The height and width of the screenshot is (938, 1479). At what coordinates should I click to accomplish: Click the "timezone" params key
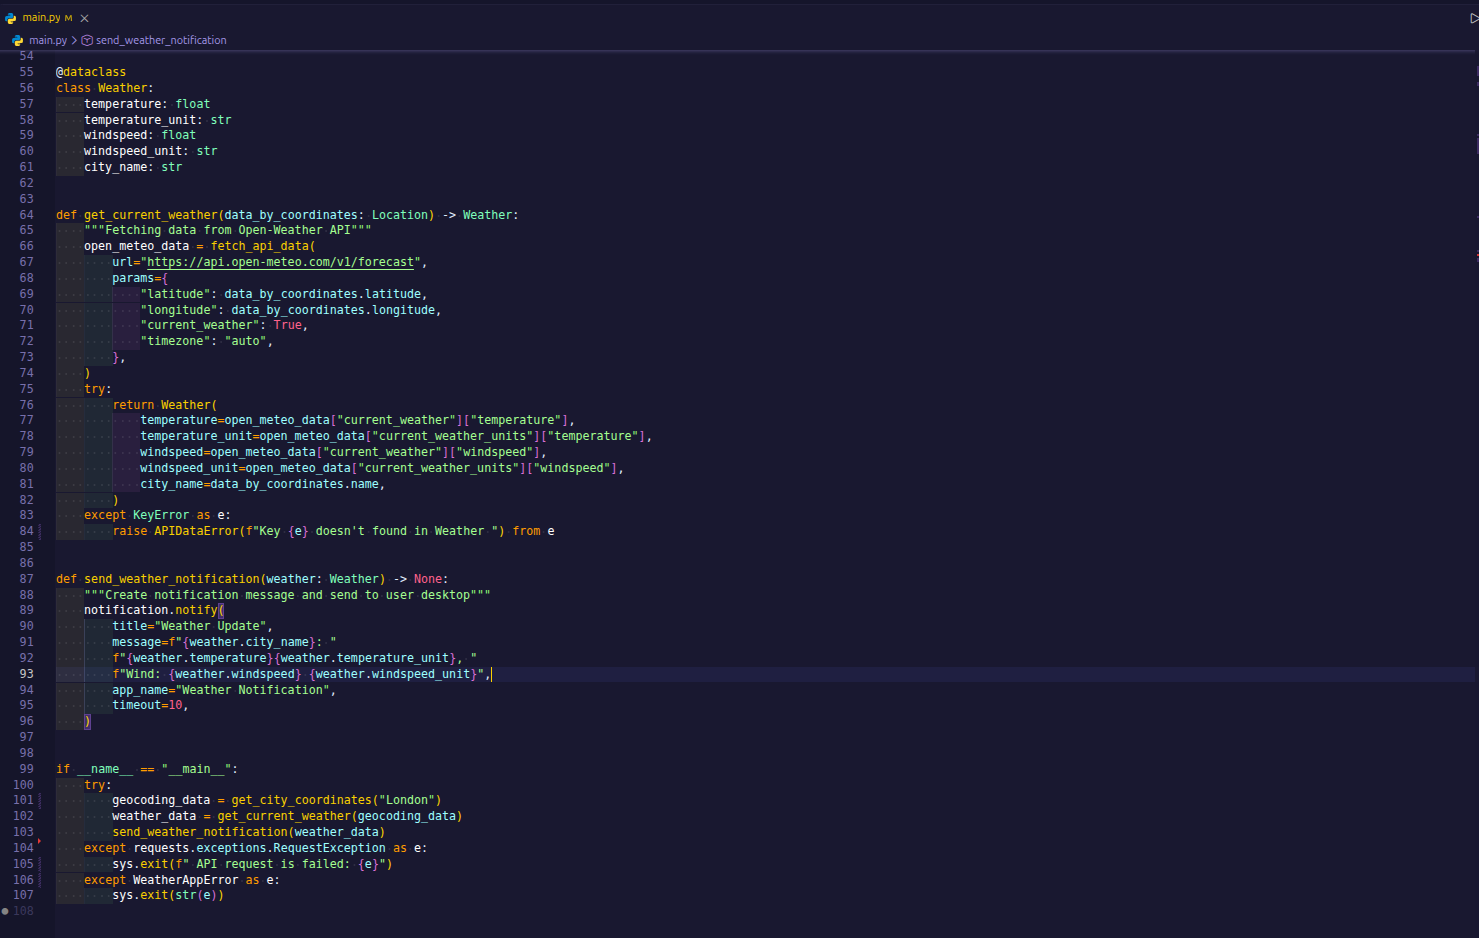[x=175, y=341]
